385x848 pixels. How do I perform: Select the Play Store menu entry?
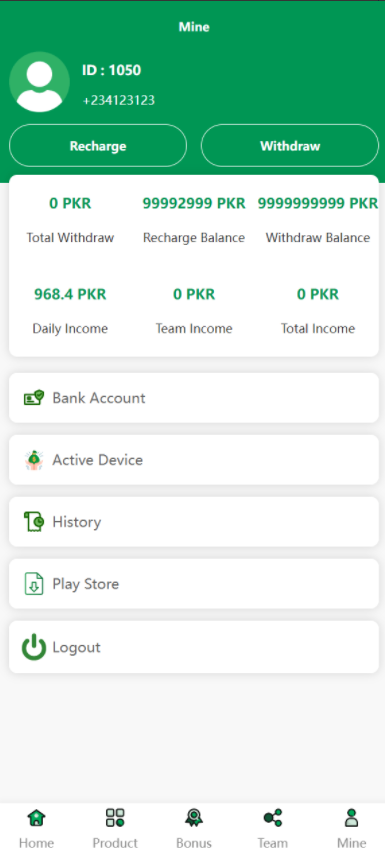[x=194, y=584]
